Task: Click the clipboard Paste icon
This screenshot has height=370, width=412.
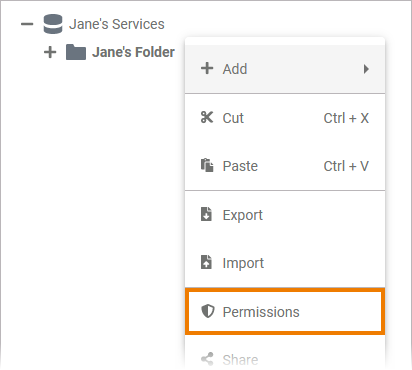Action: coord(207,165)
